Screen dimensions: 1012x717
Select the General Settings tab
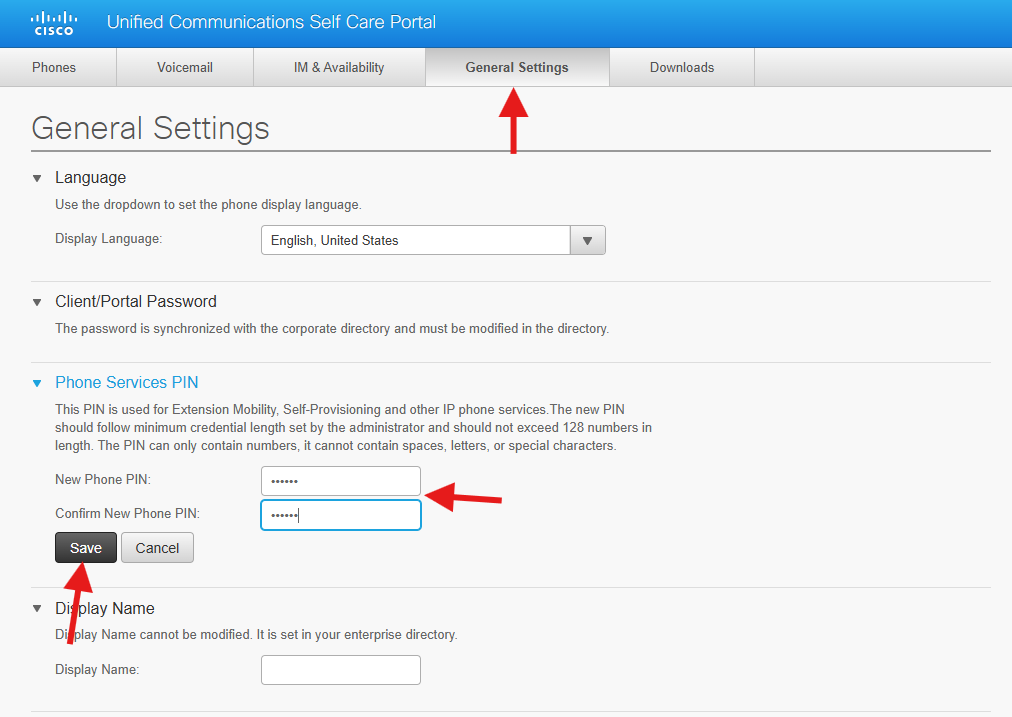[517, 67]
